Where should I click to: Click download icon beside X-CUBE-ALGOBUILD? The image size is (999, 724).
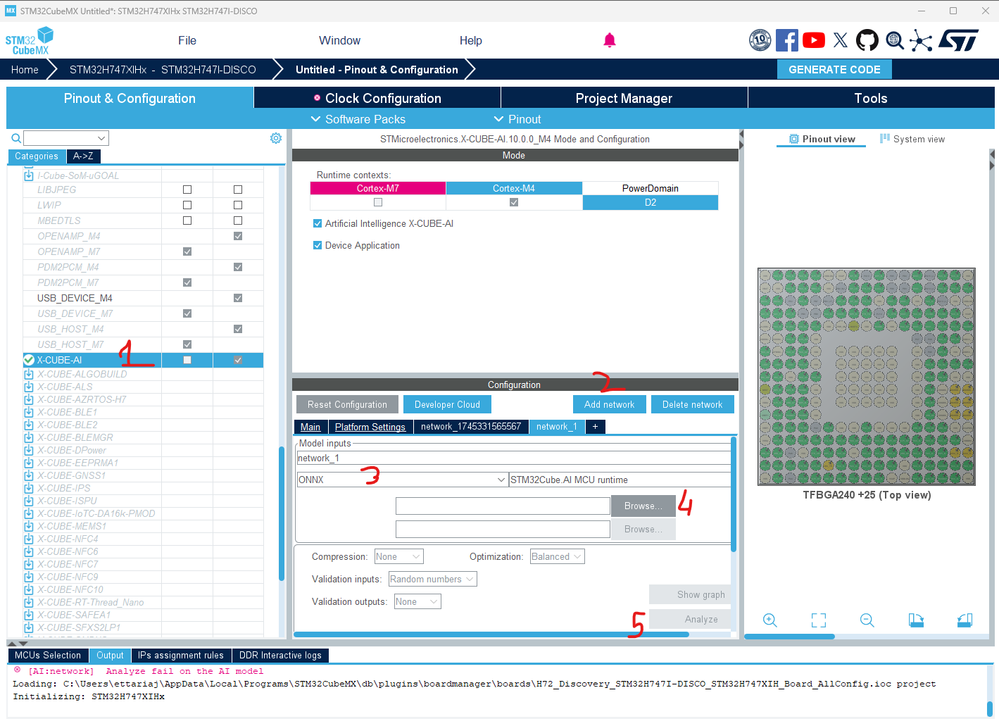[x=29, y=374]
